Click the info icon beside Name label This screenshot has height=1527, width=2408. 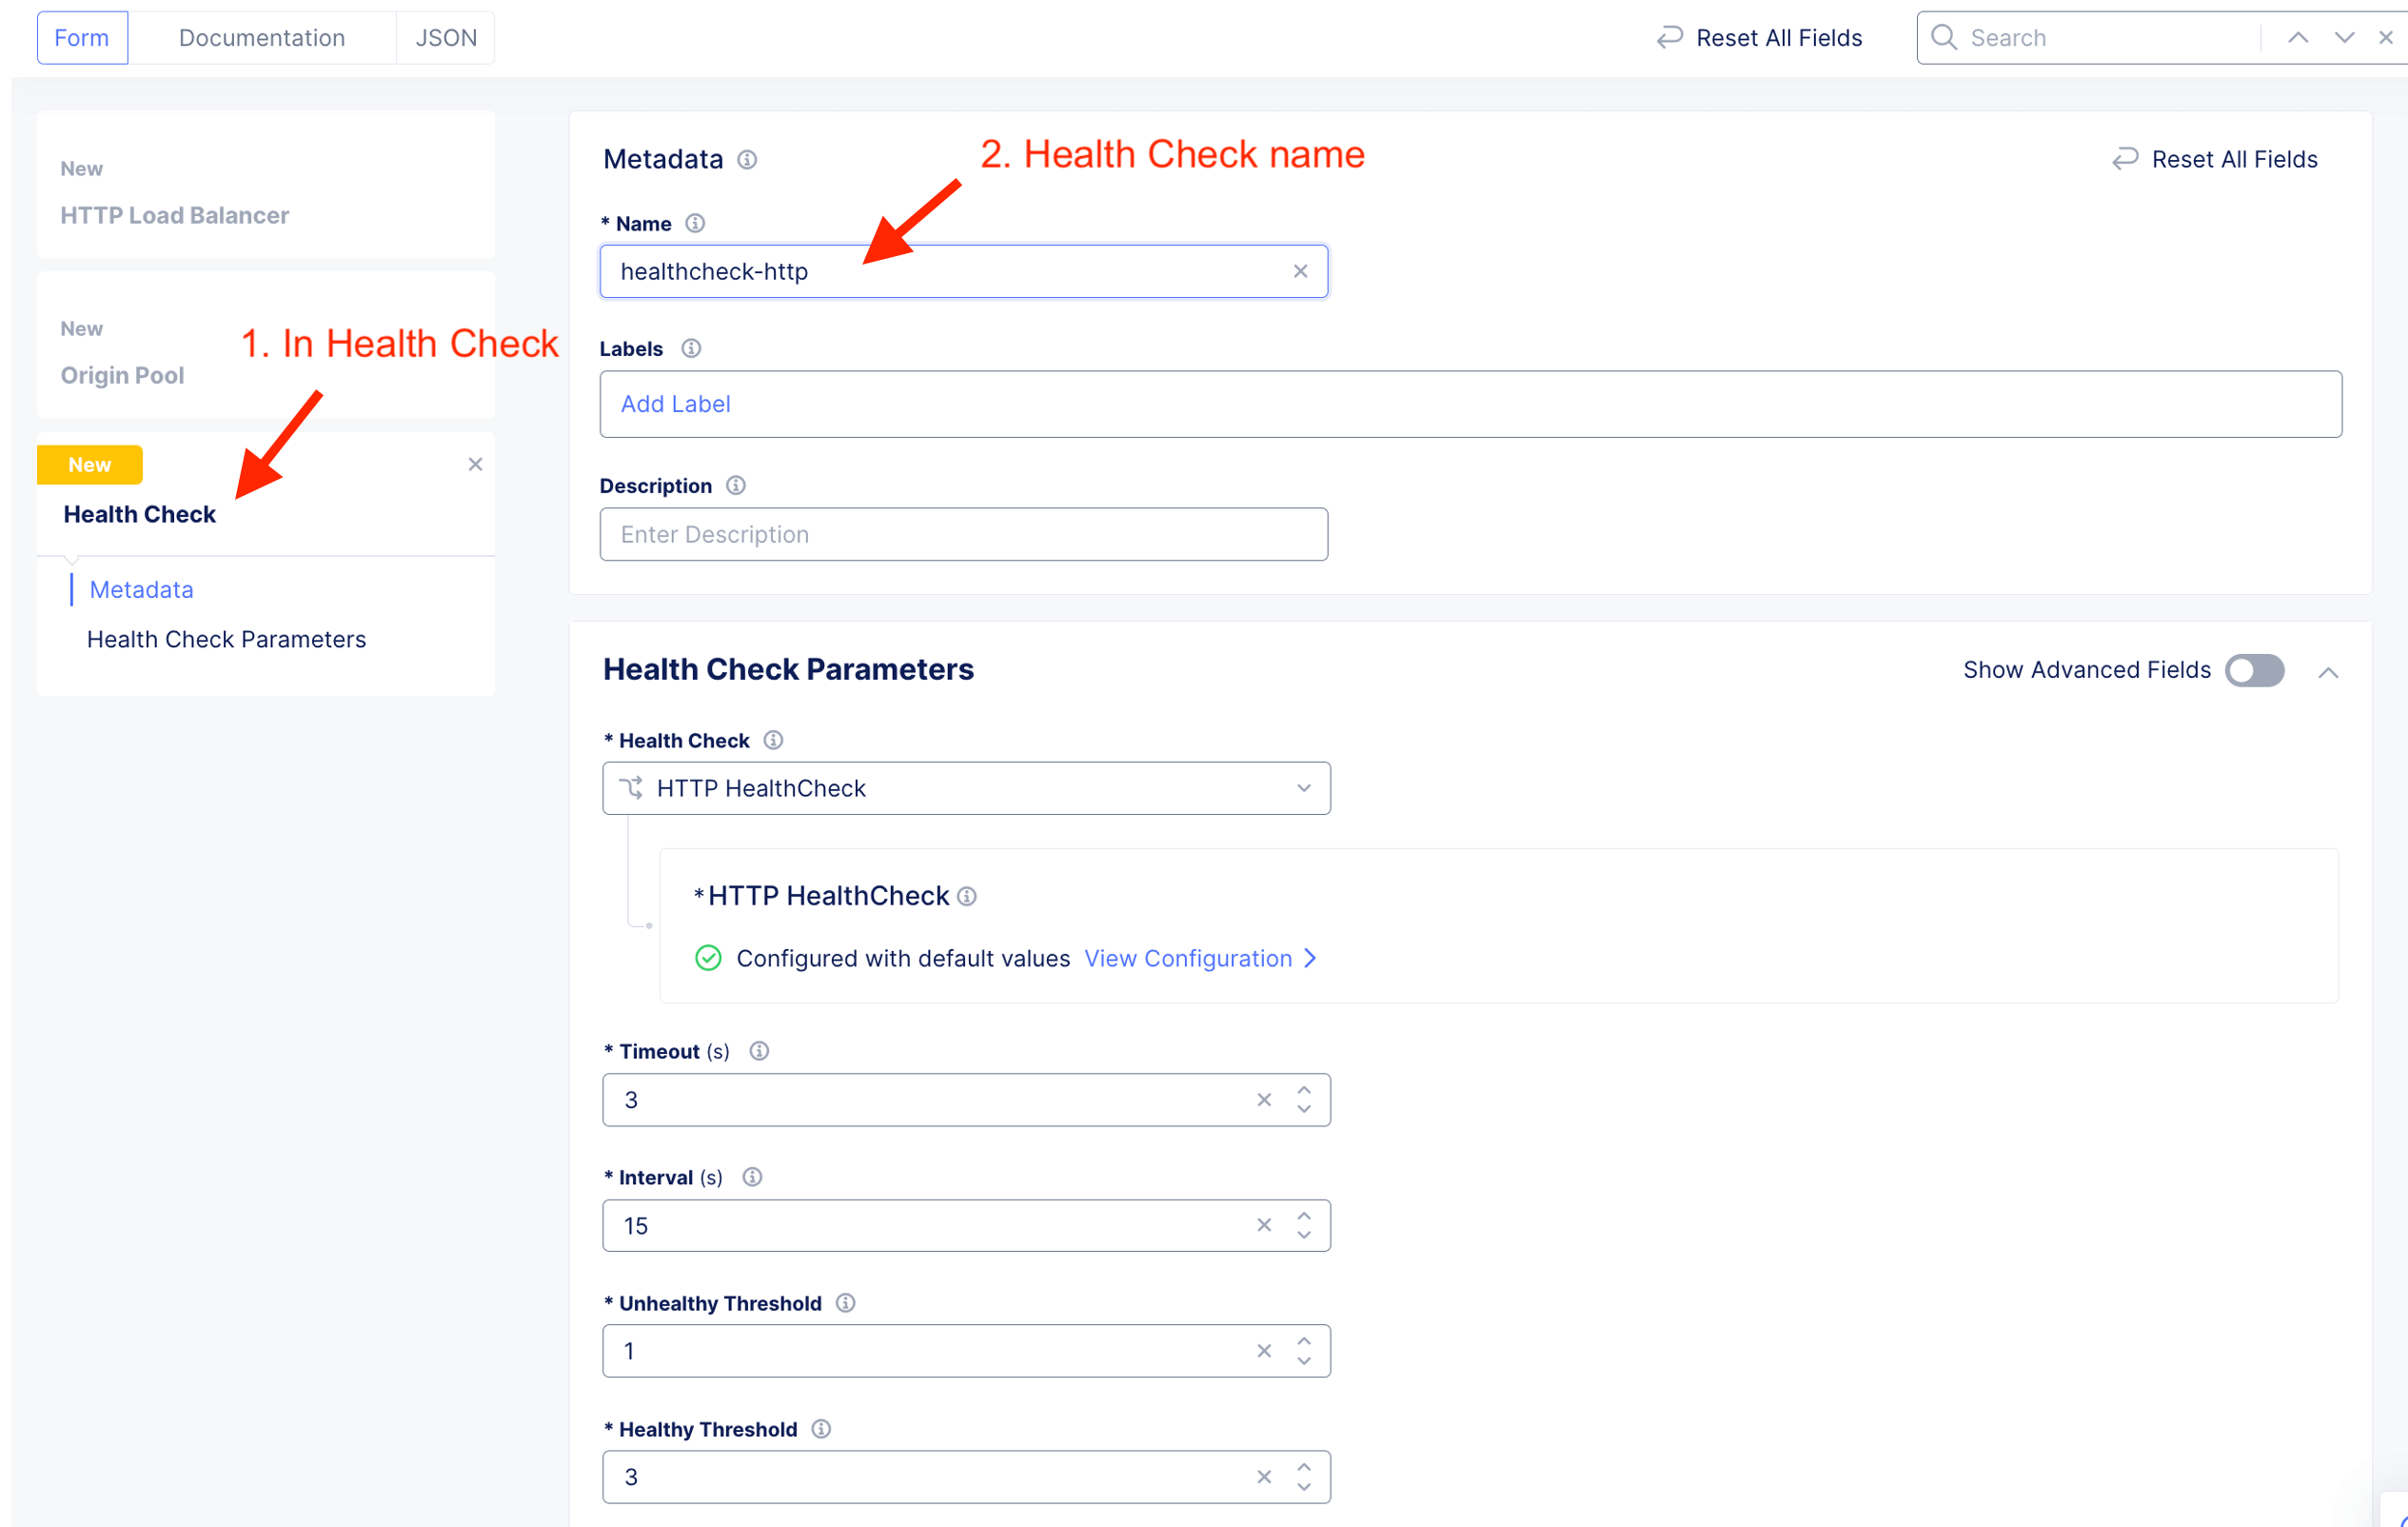pyautogui.click(x=695, y=224)
